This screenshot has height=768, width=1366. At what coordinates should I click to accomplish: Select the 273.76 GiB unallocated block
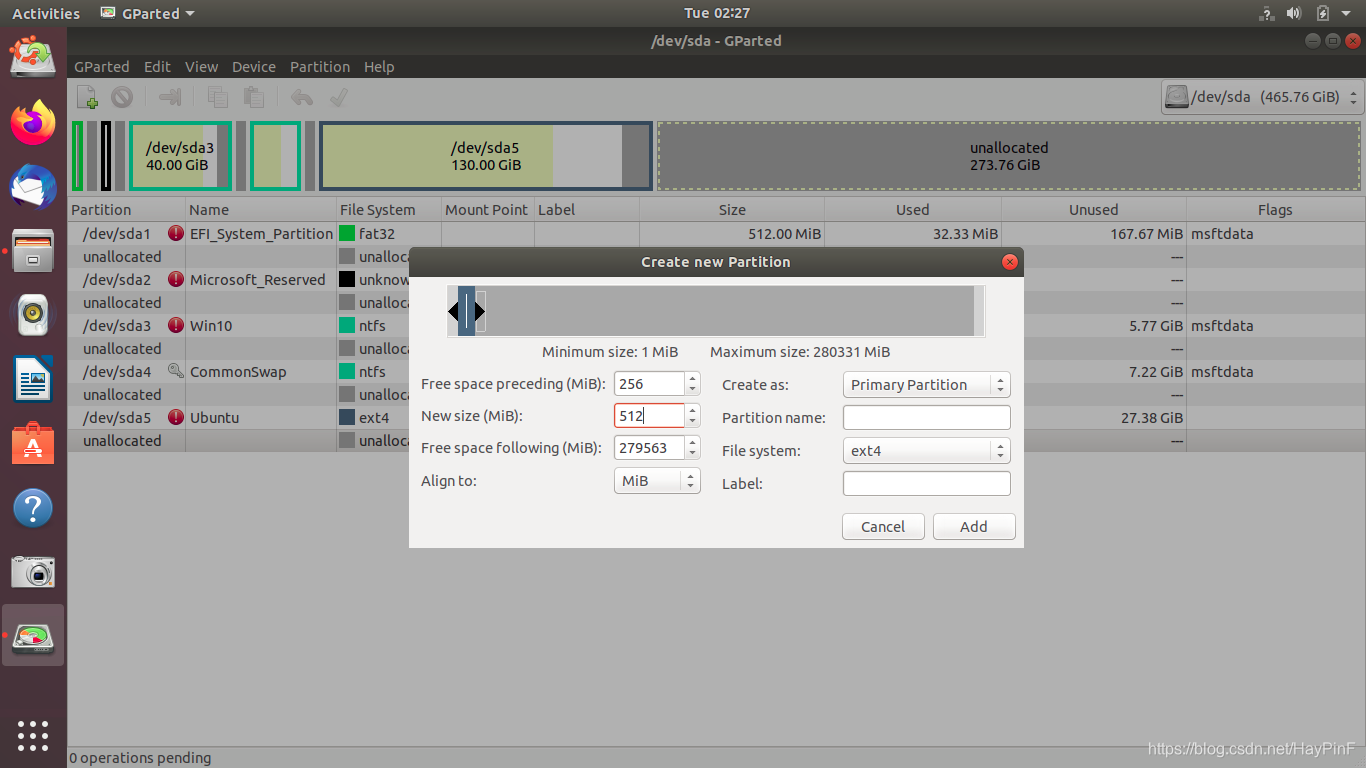click(1009, 156)
